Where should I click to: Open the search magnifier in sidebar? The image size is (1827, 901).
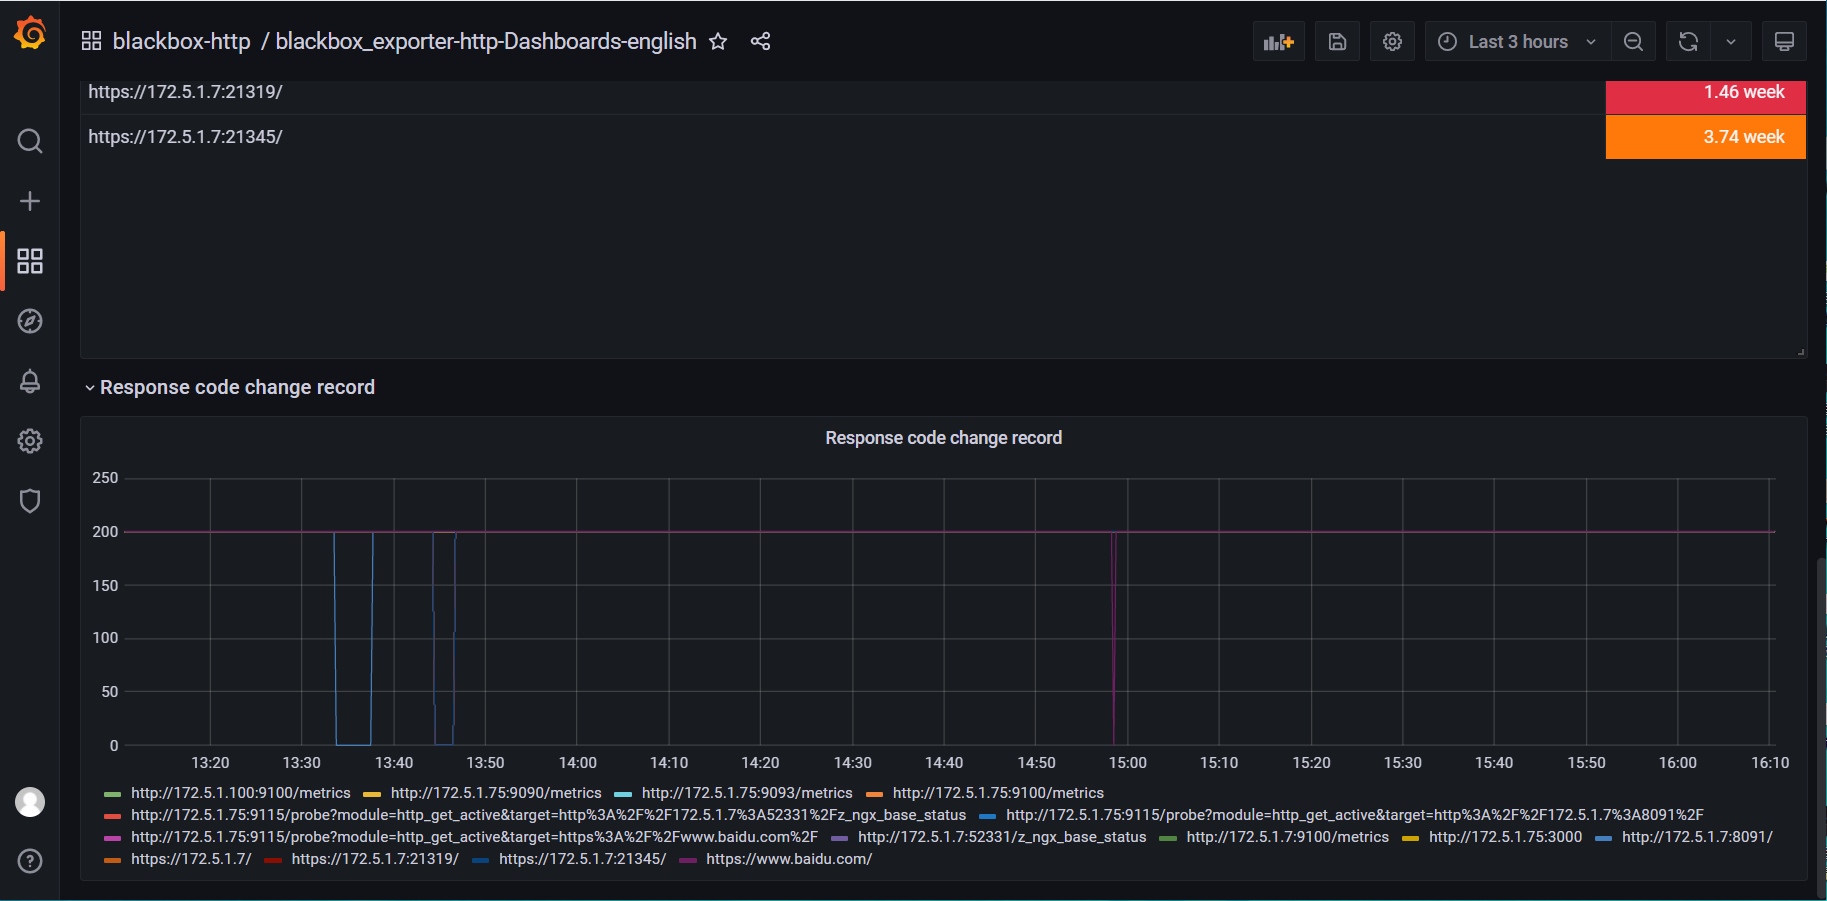[x=30, y=141]
